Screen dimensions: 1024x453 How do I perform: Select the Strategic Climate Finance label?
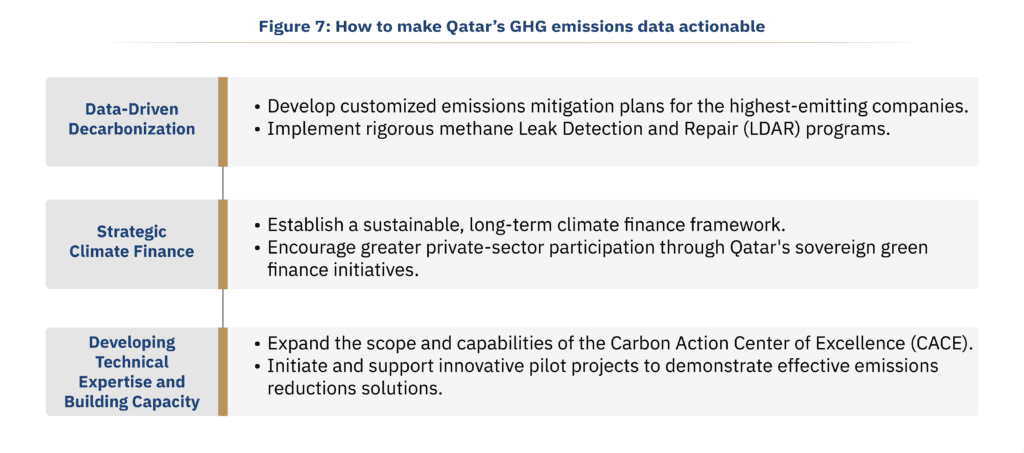(132, 242)
